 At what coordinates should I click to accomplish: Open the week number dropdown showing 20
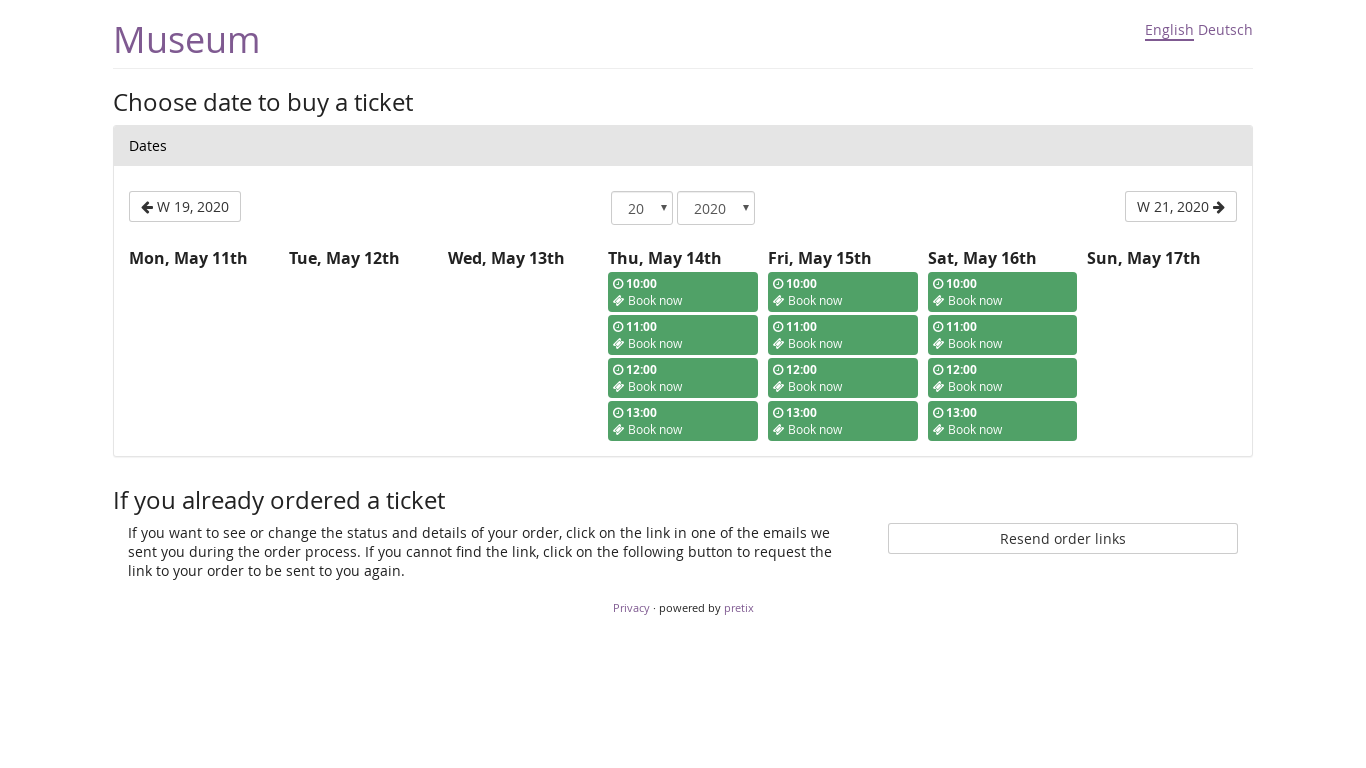coord(642,208)
